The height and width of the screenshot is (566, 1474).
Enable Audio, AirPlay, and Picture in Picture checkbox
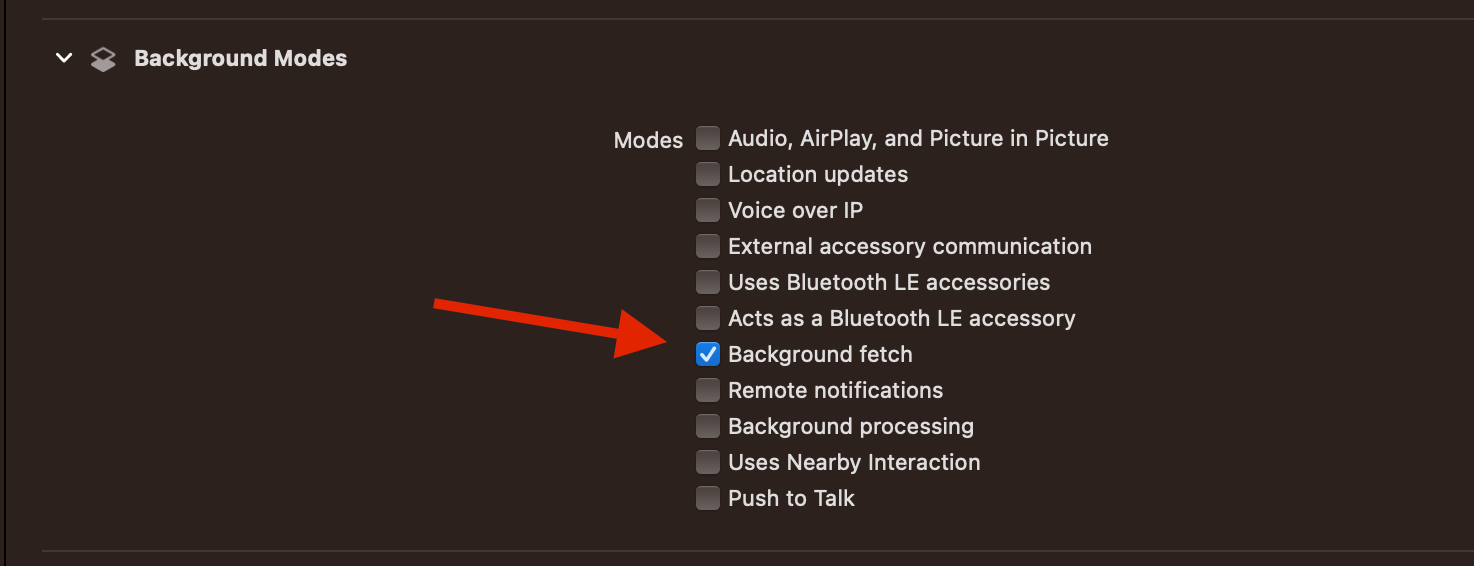(x=708, y=138)
